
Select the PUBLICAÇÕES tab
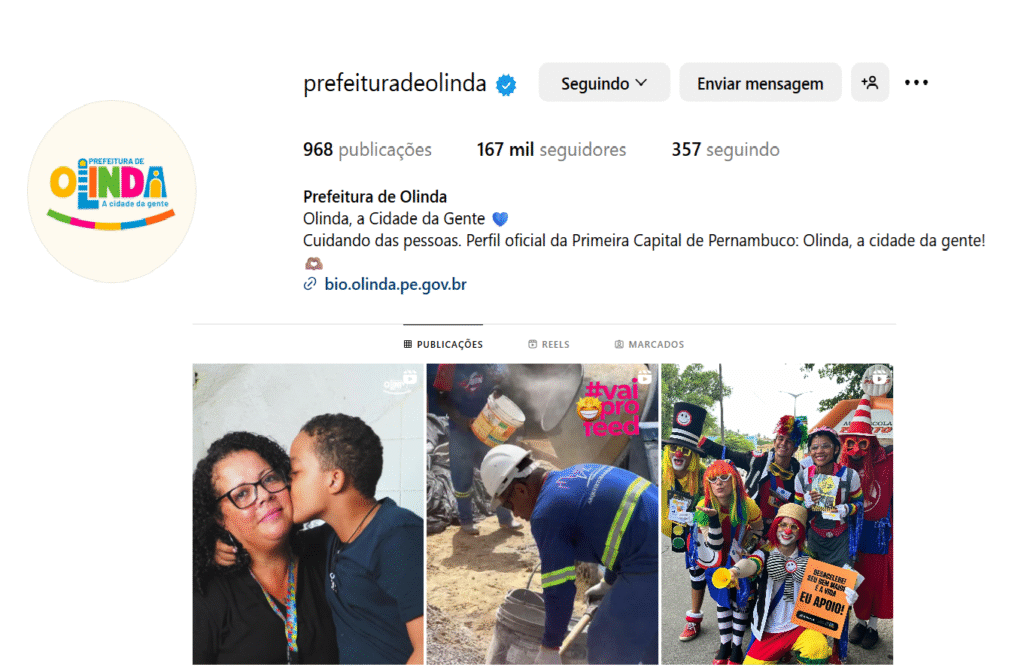[443, 344]
